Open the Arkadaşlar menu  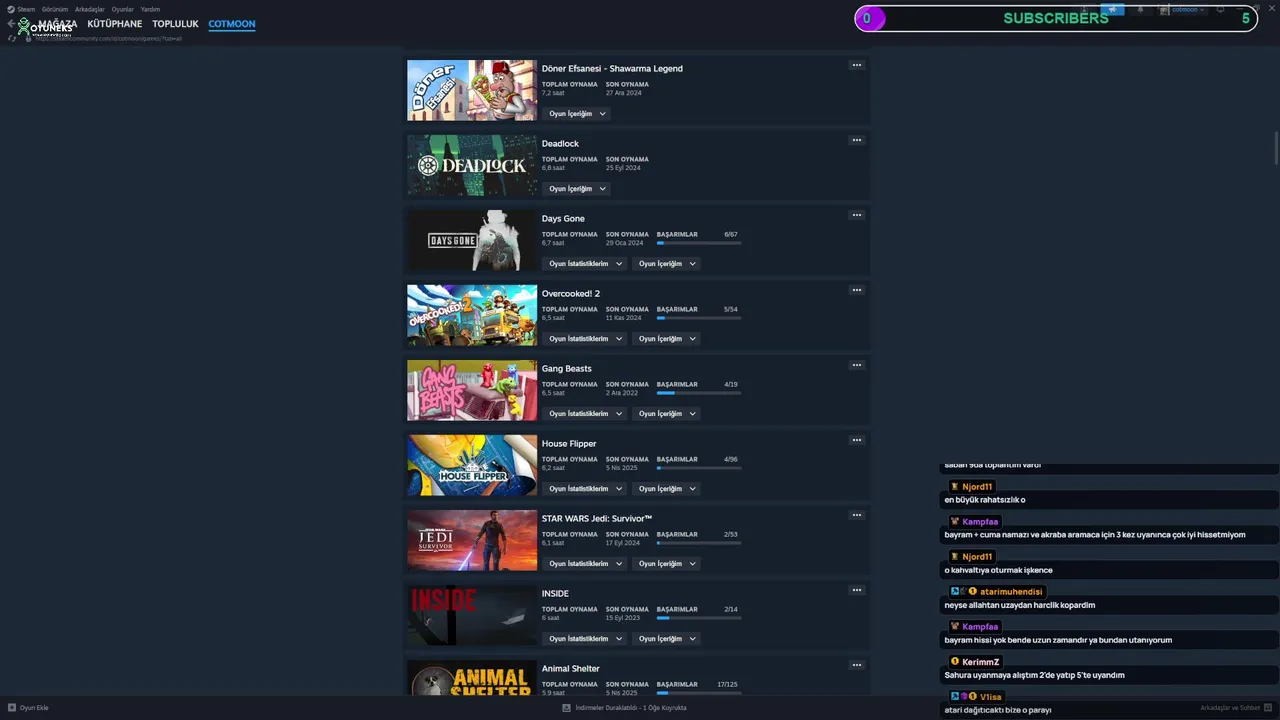pos(90,9)
